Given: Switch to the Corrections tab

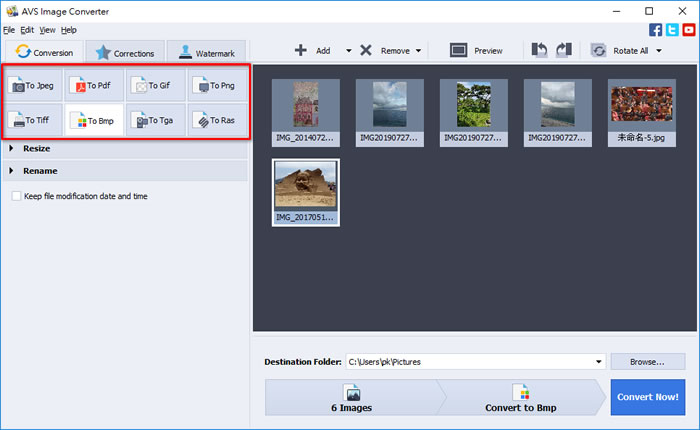Looking at the screenshot, I should point(125,52).
